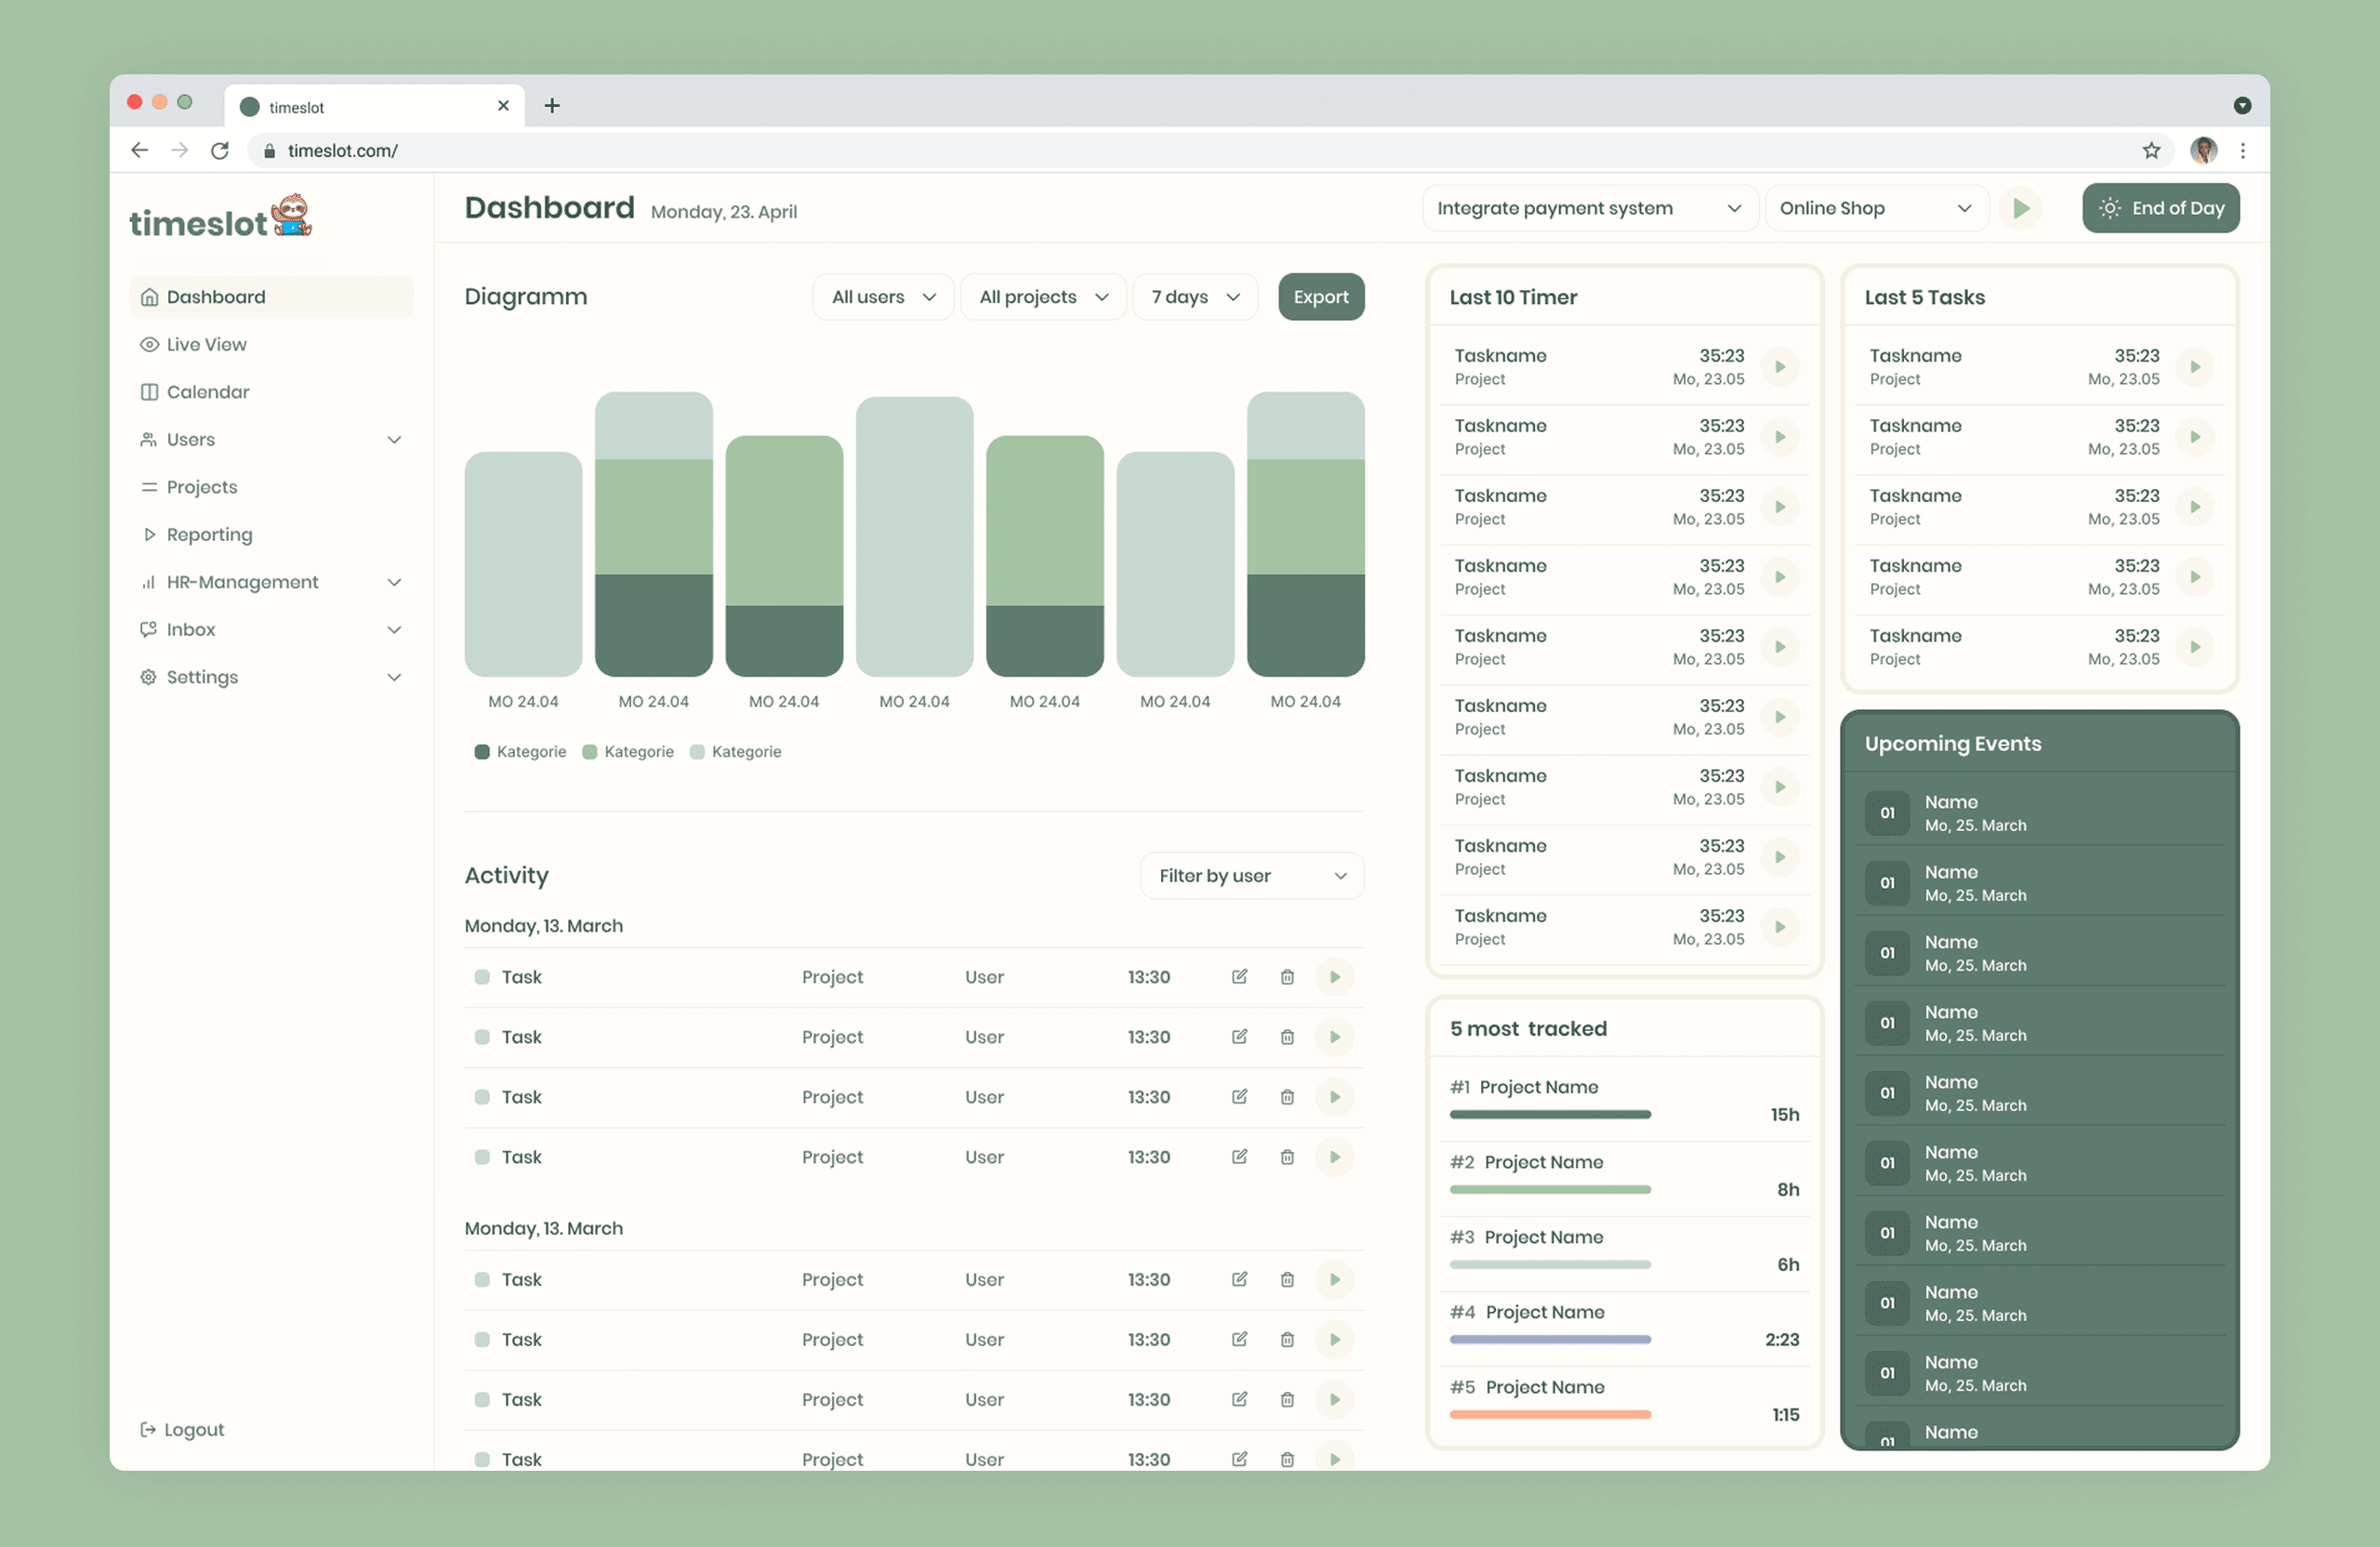The width and height of the screenshot is (2380, 1547).
Task: Click the #4 Project Name progress bar
Action: point(1549,1340)
